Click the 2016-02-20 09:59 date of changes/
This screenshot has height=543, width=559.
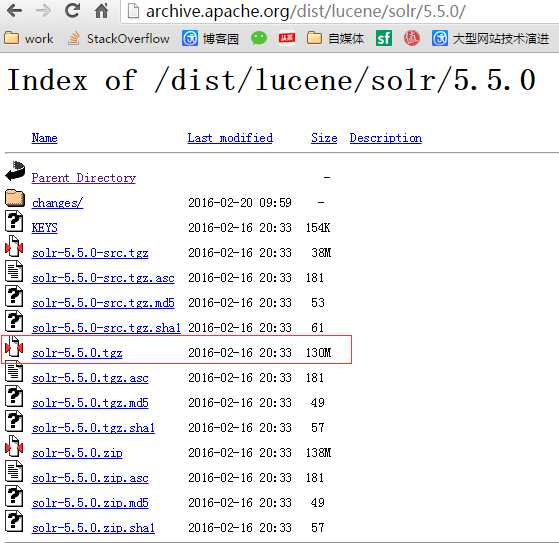click(240, 203)
